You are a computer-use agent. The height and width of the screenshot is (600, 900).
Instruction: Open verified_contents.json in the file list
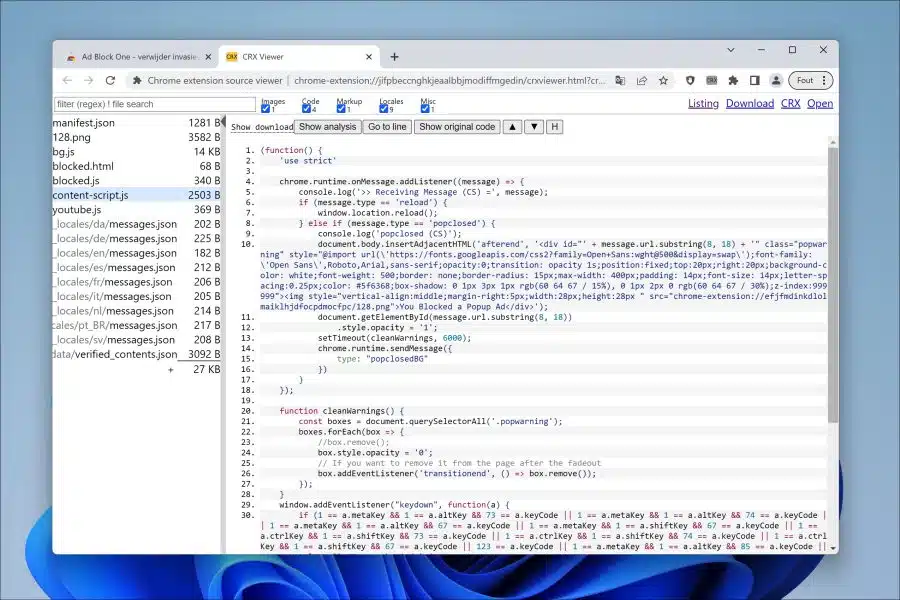137,354
